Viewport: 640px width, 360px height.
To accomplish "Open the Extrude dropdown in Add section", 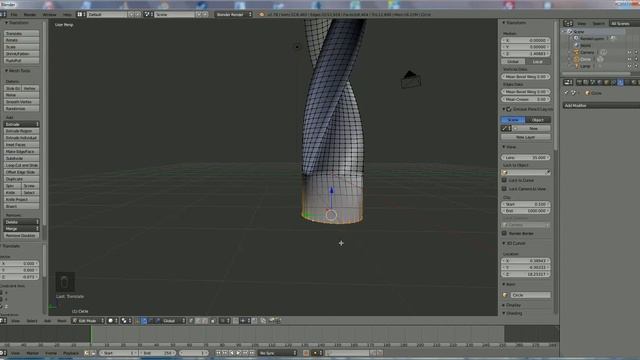I will click(21, 124).
